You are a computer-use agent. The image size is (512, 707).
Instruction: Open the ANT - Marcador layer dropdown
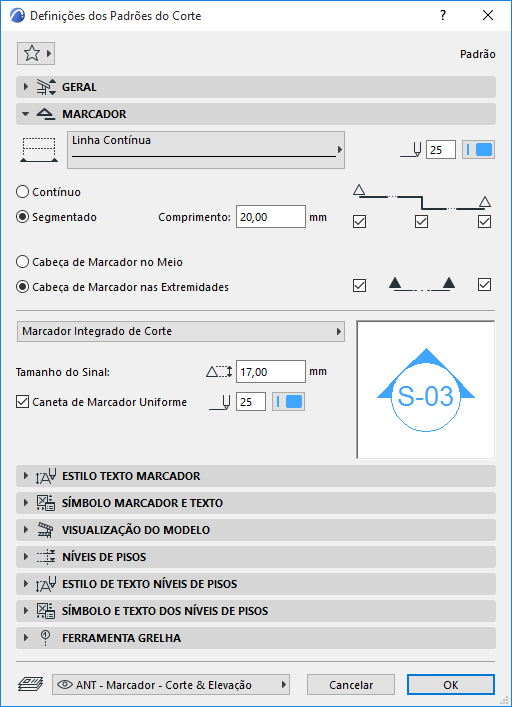[x=171, y=684]
